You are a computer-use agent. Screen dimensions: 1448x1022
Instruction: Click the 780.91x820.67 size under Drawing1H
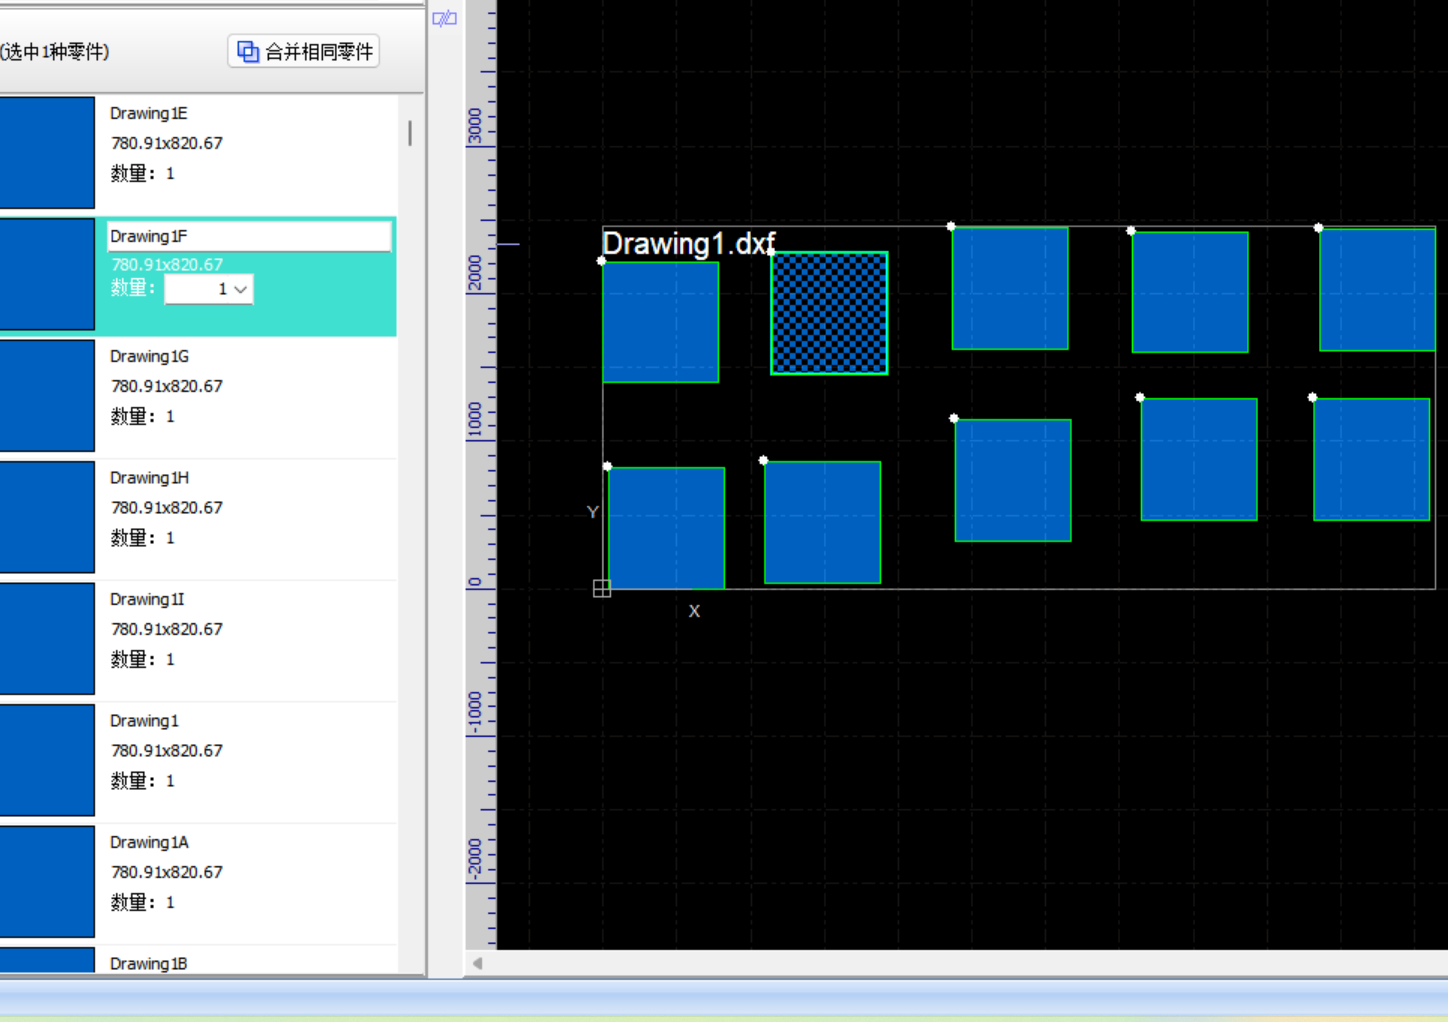(x=167, y=508)
